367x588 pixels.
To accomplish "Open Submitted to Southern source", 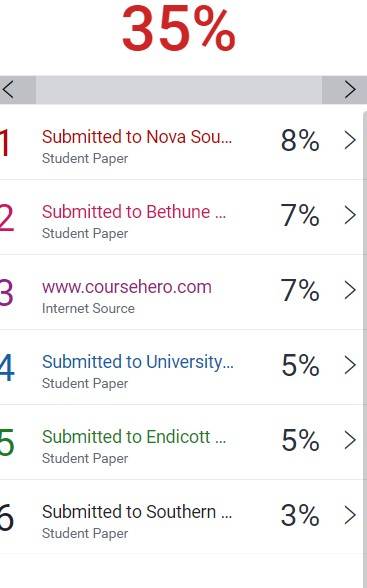I will coord(137,512).
